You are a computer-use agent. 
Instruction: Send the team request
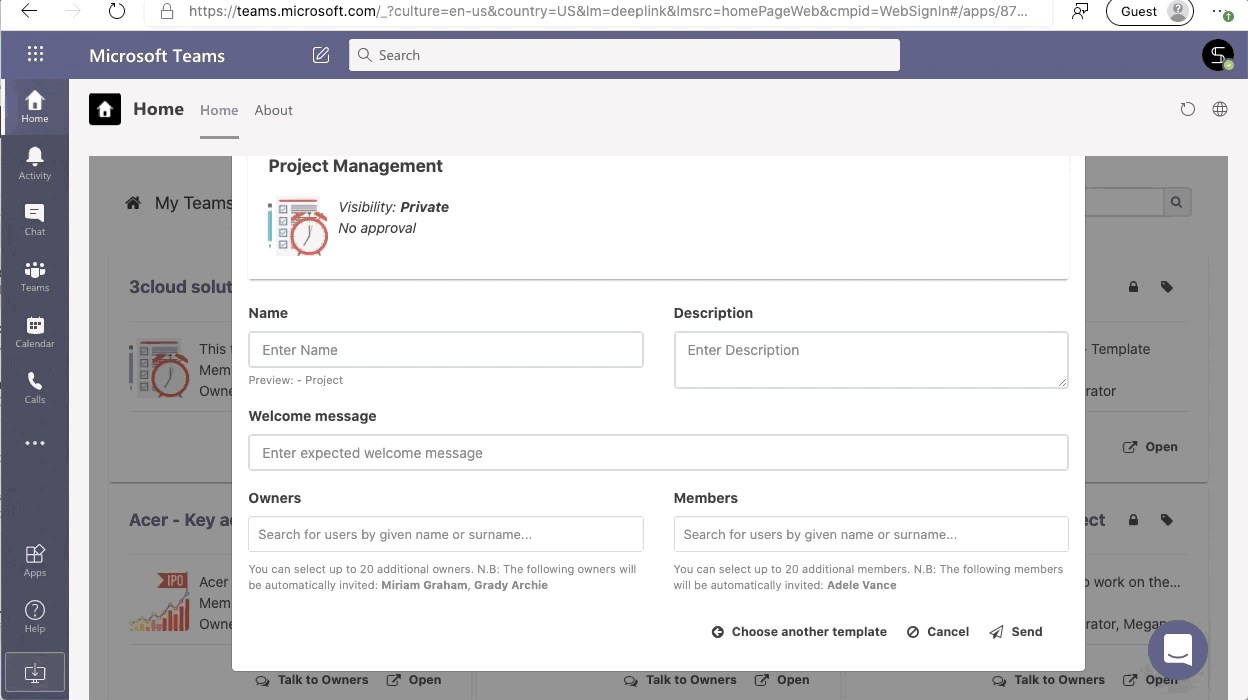[1016, 632]
